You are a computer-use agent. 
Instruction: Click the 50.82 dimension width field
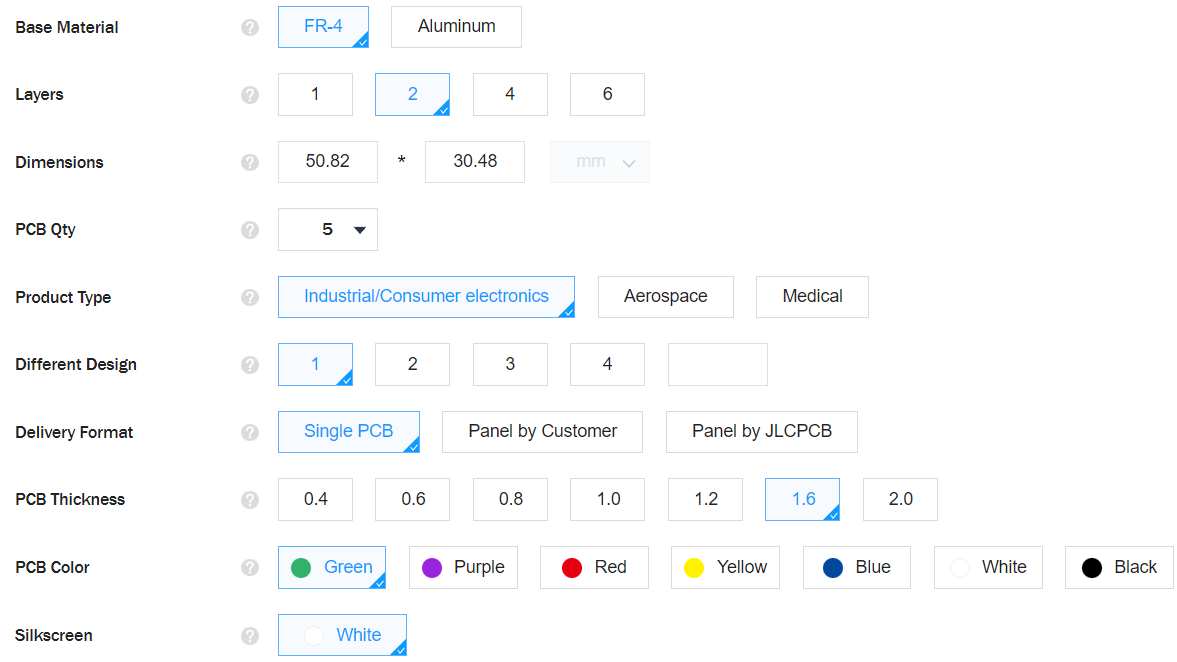pyautogui.click(x=328, y=162)
